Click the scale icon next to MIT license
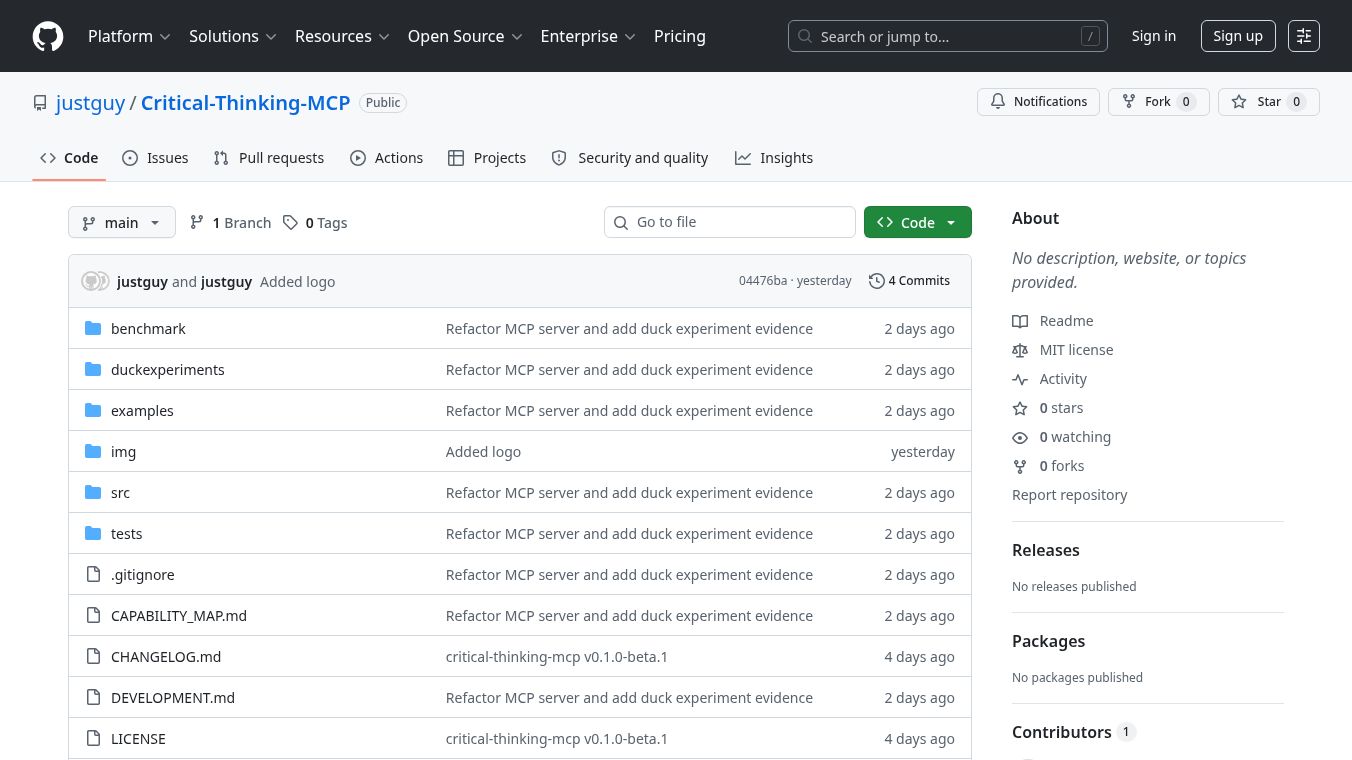1352x760 pixels. click(1020, 350)
